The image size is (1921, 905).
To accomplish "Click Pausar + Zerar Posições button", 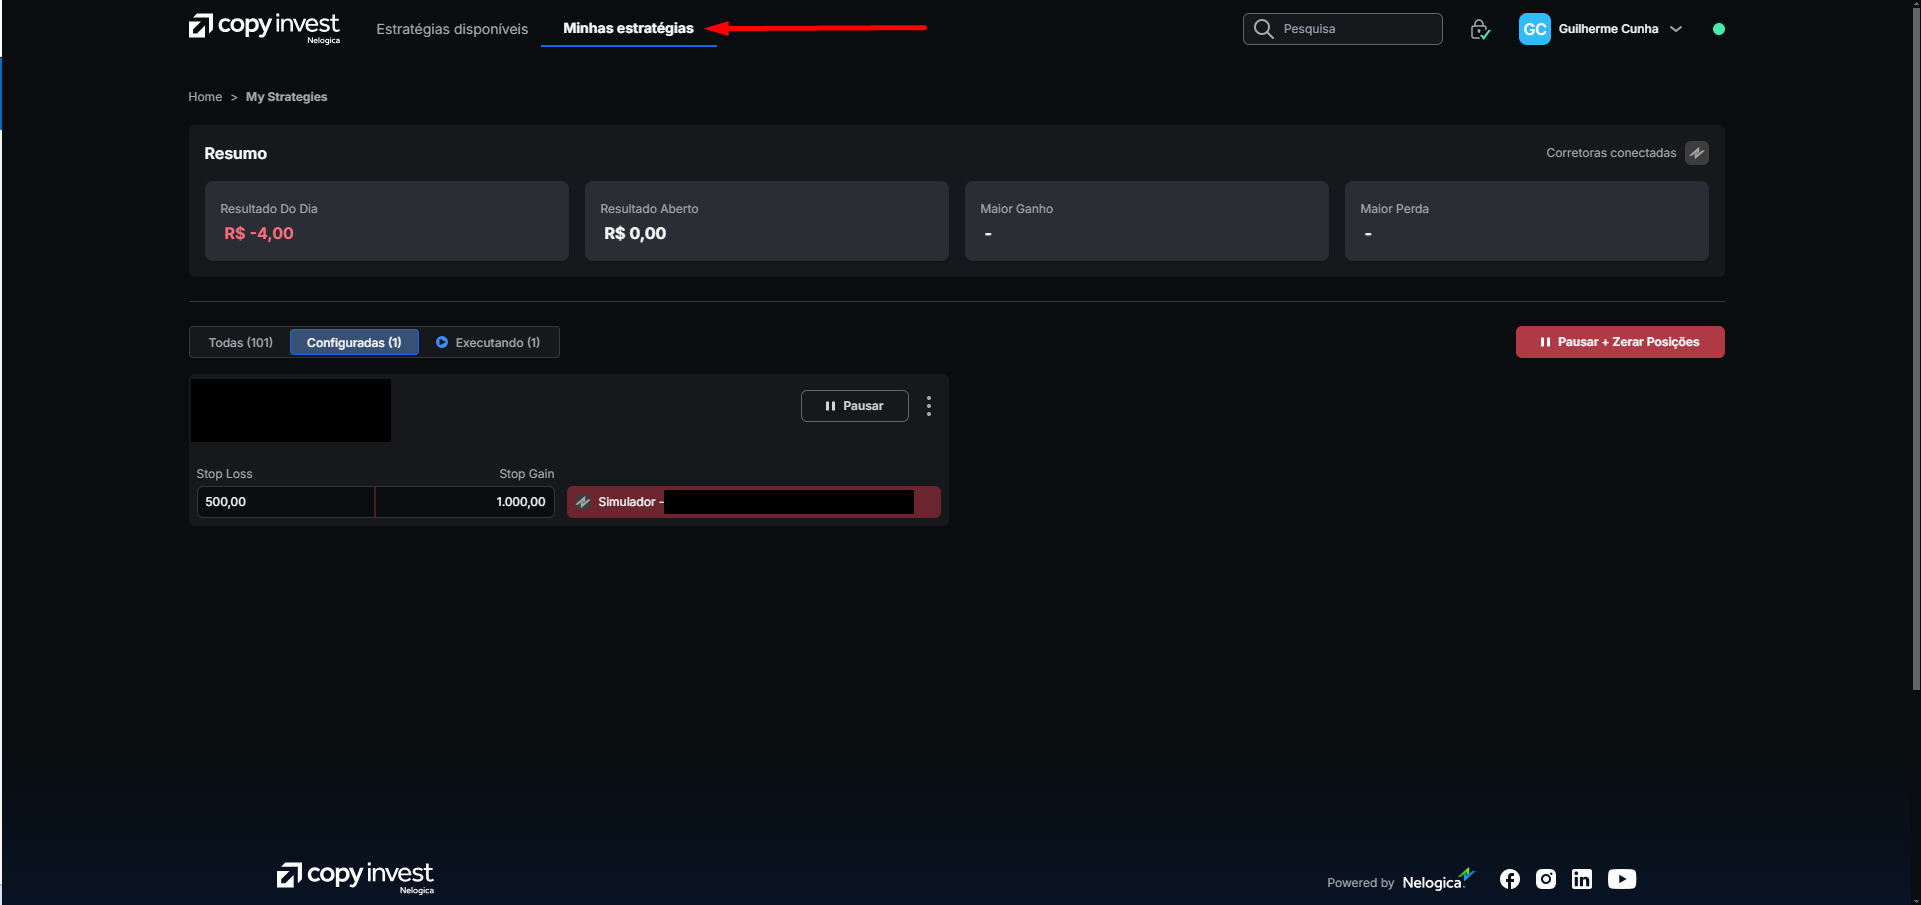I will [1619, 342].
